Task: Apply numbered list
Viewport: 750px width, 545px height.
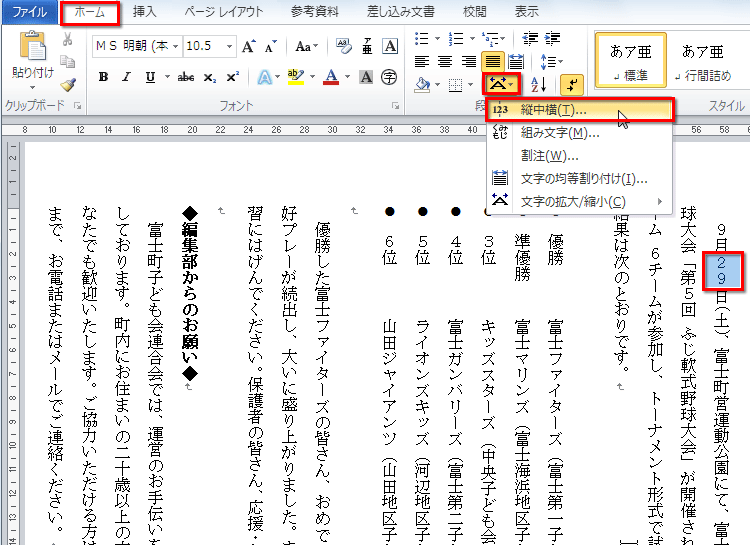Action: (x=456, y=38)
